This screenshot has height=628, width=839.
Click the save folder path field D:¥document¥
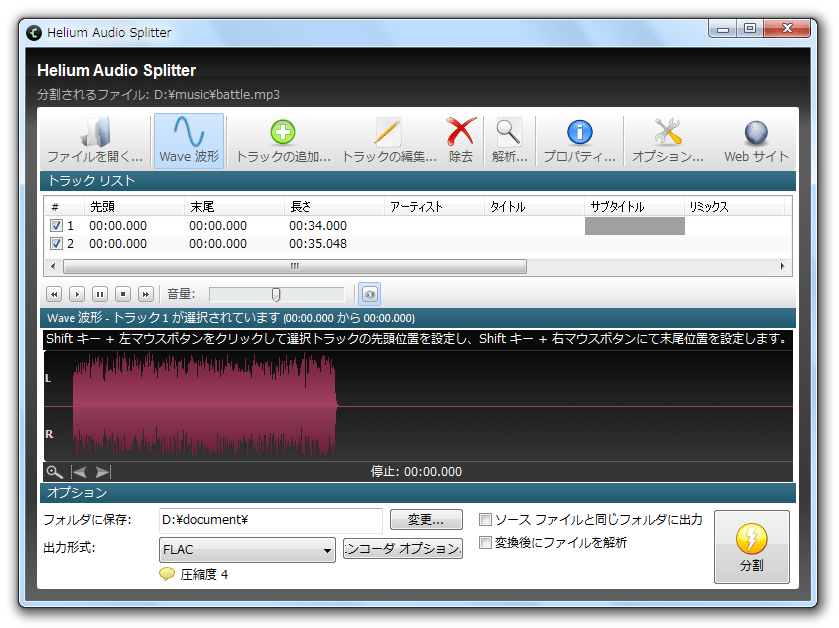pos(271,520)
